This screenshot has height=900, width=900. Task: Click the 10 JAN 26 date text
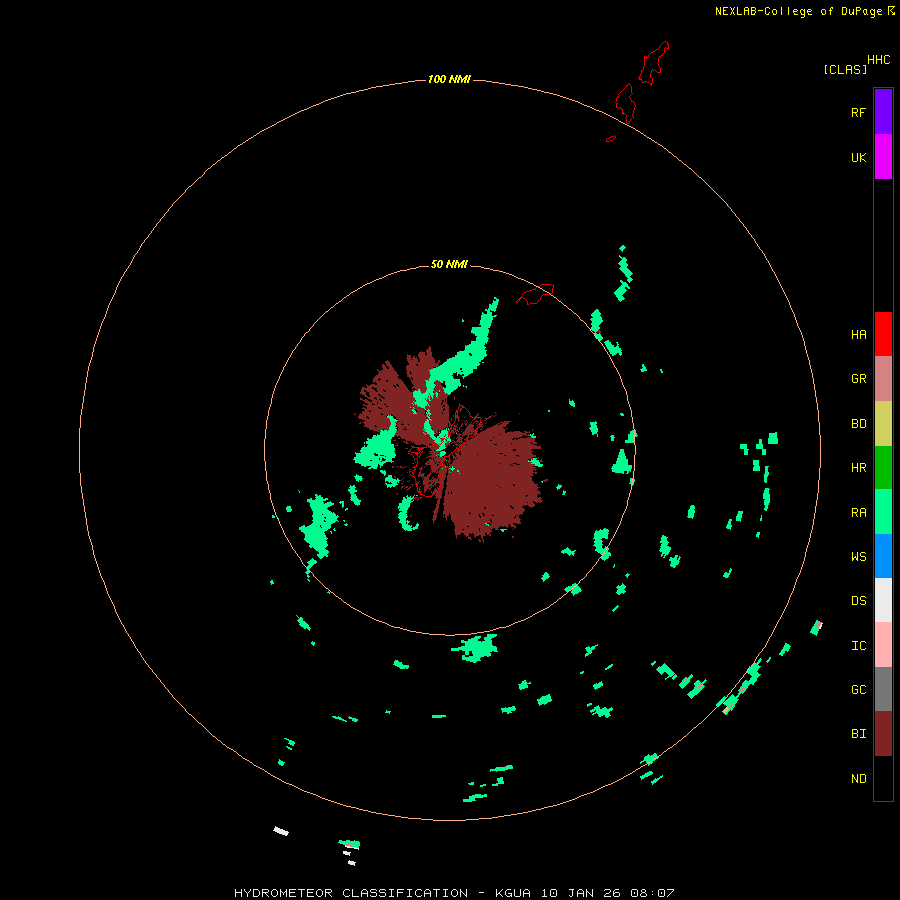[x=581, y=893]
